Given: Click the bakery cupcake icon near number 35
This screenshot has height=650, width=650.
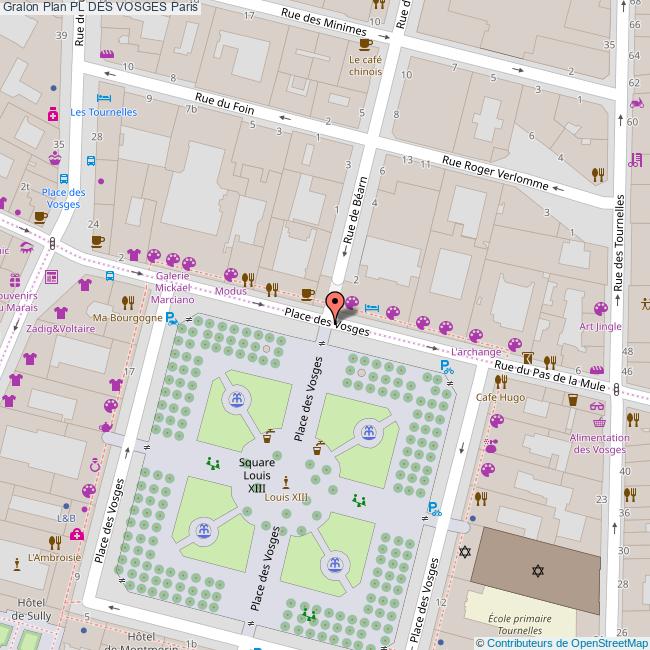Looking at the screenshot, I should tap(55, 157).
